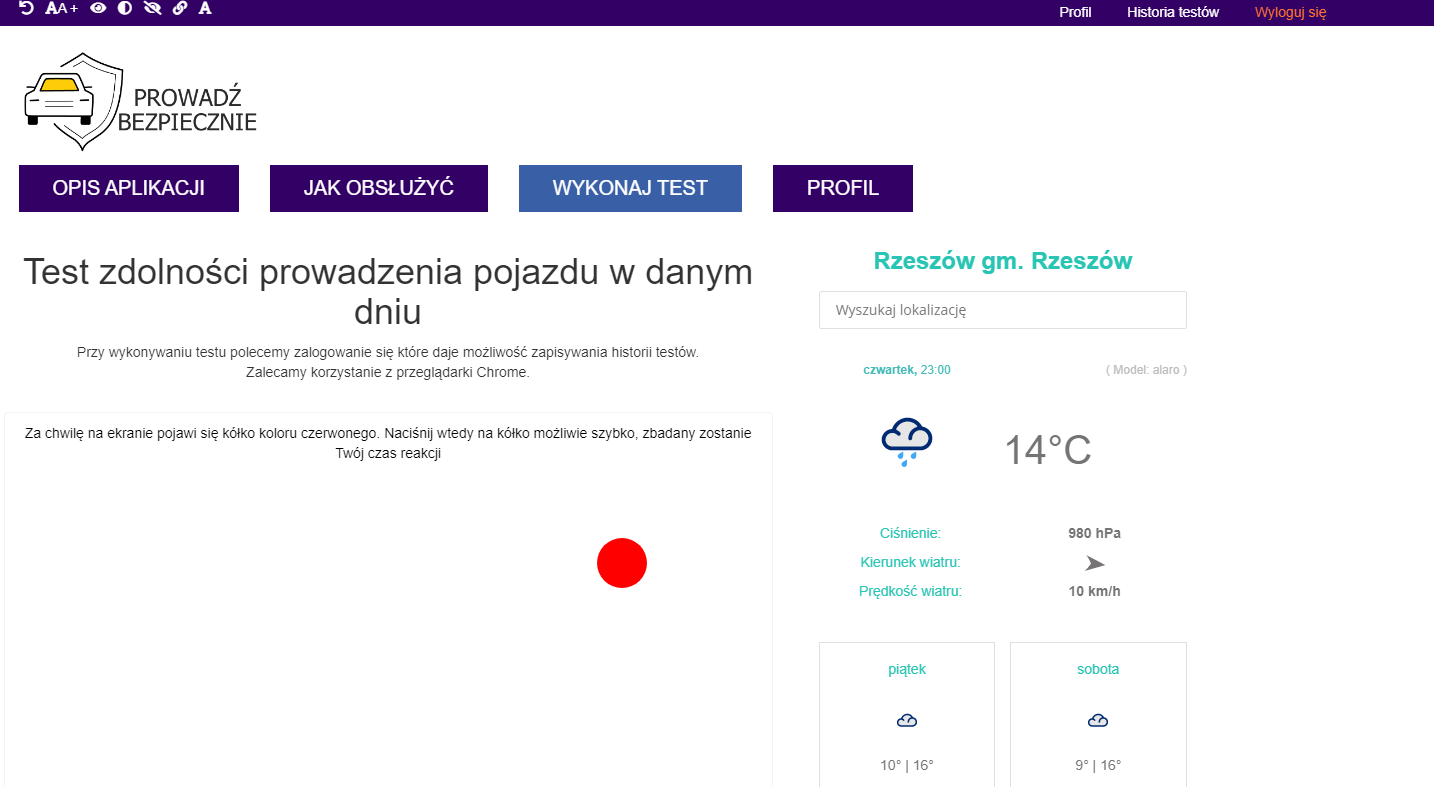Open the JAK OBSŁUŻYĆ tab
Image resolution: width=1434 pixels, height=787 pixels.
click(379, 188)
